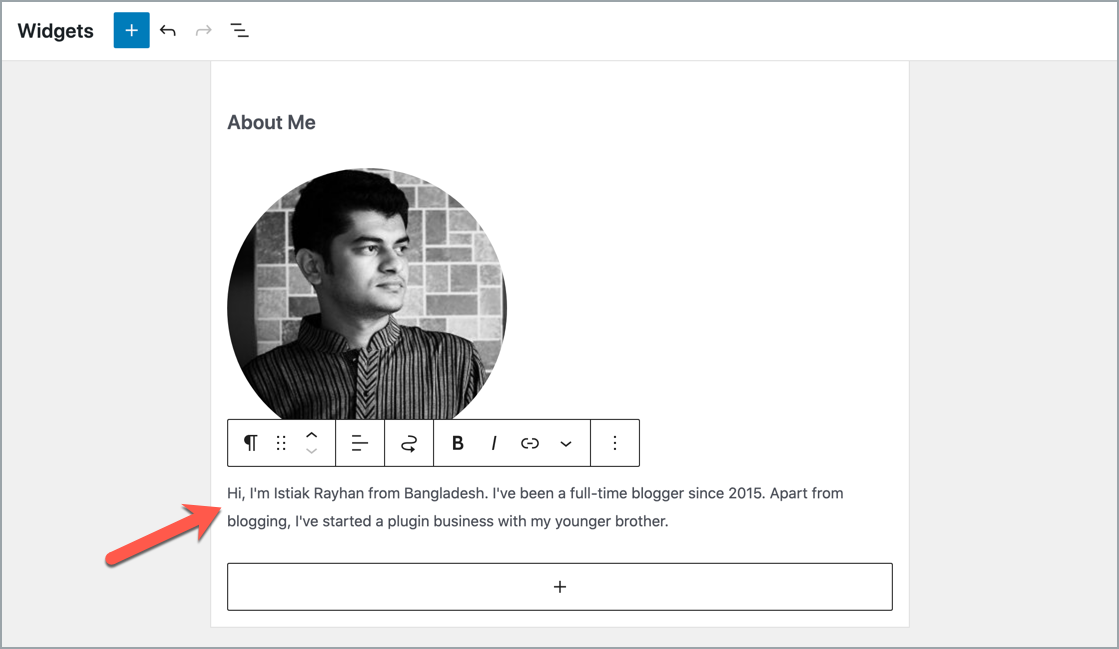
Task: Open the block inserter from the top toolbar
Action: tap(131, 30)
